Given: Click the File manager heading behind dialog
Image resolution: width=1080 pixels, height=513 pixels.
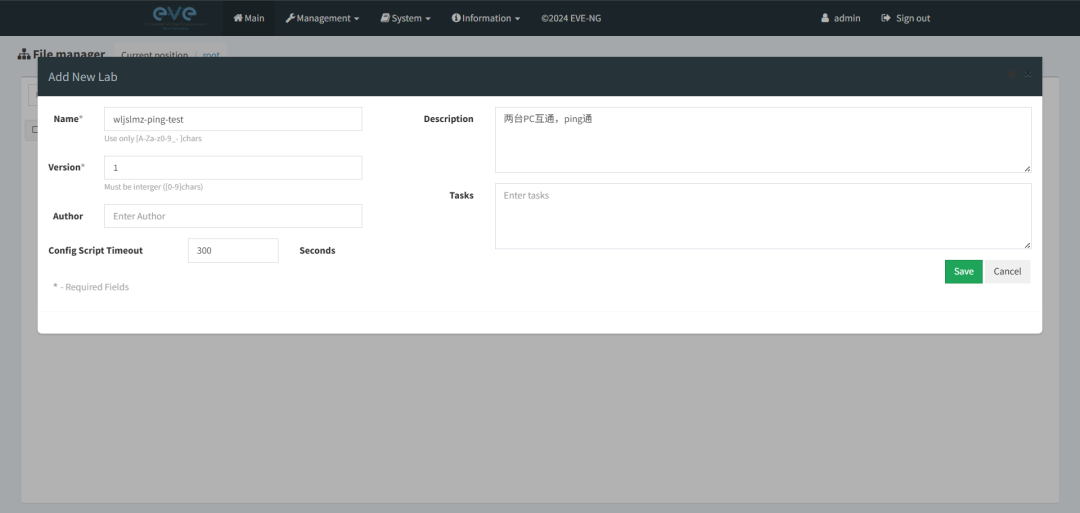Looking at the screenshot, I should click(62, 54).
